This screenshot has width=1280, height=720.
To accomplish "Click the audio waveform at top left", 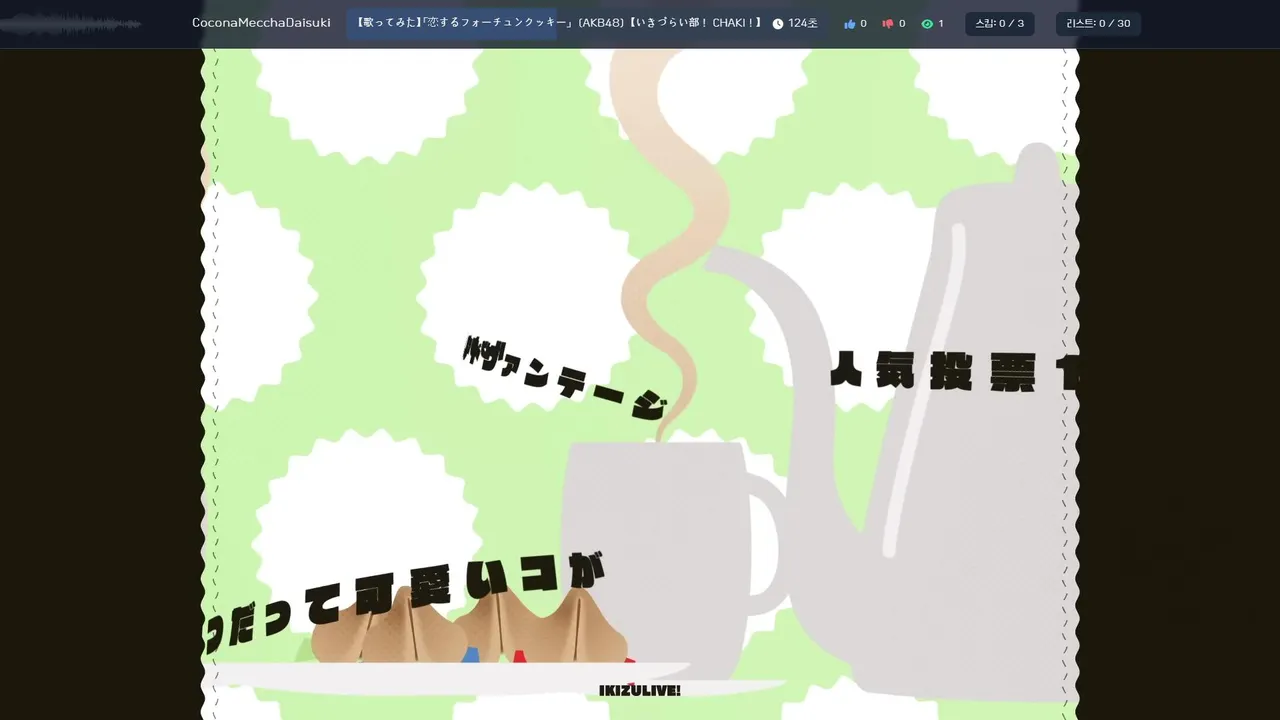I will [70, 24].
